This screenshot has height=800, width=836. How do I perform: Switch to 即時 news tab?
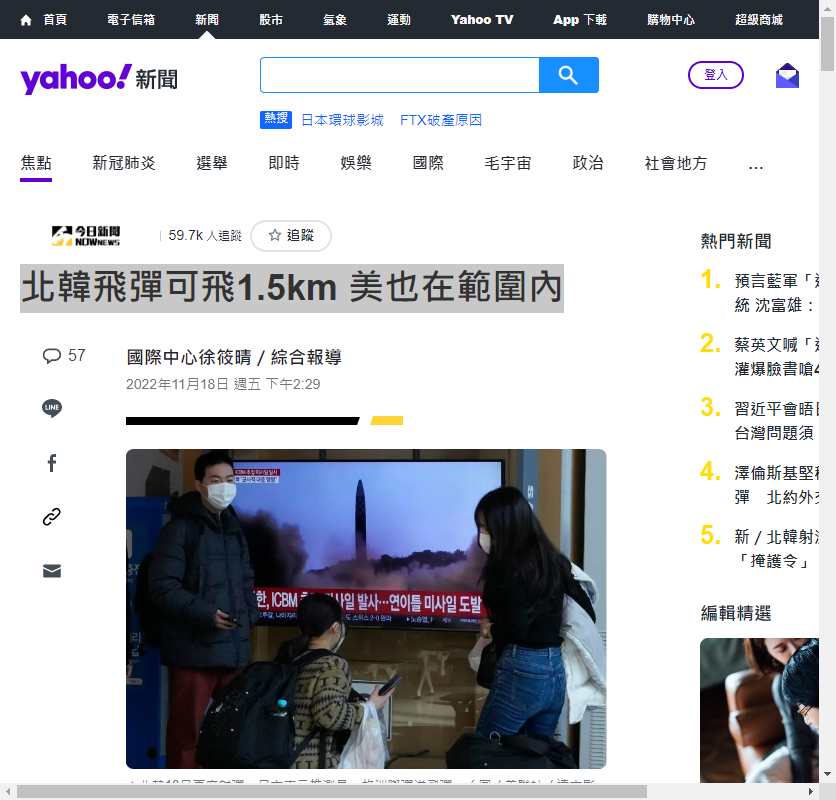pos(284,163)
